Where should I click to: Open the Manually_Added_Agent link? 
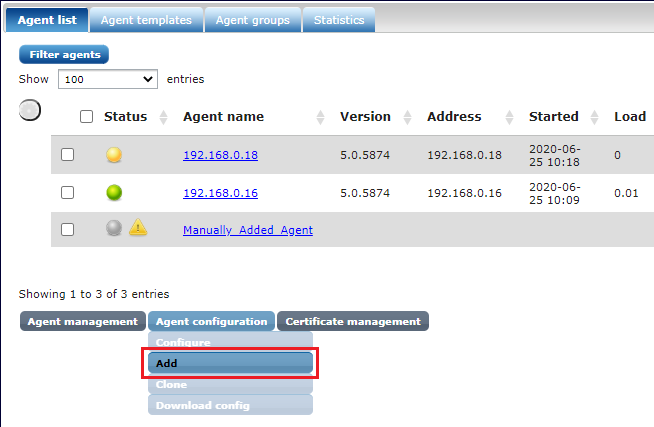coord(247,230)
